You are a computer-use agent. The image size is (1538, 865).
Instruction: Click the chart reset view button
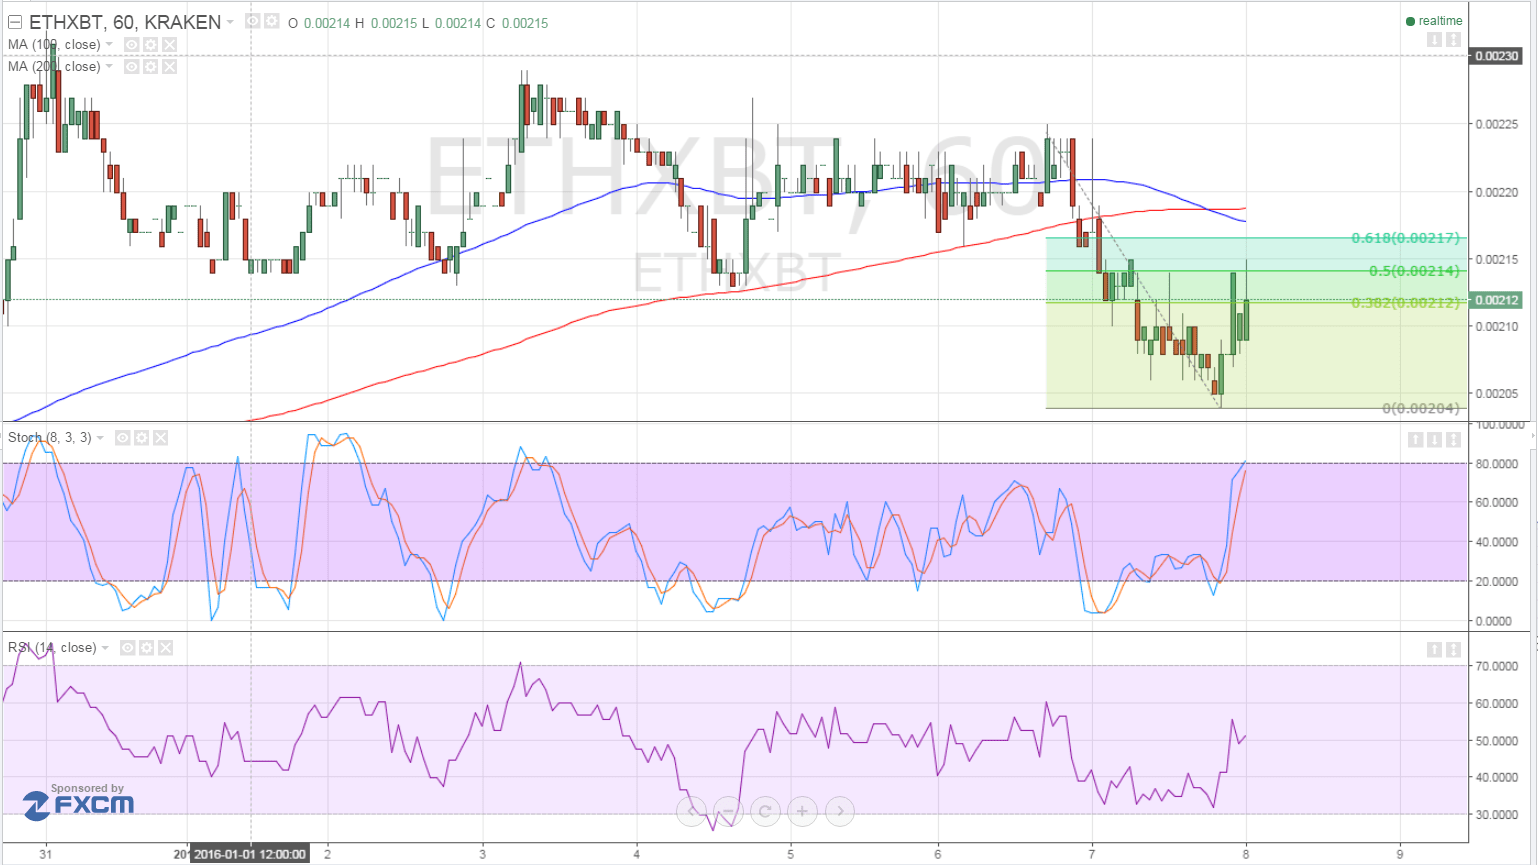coord(765,811)
